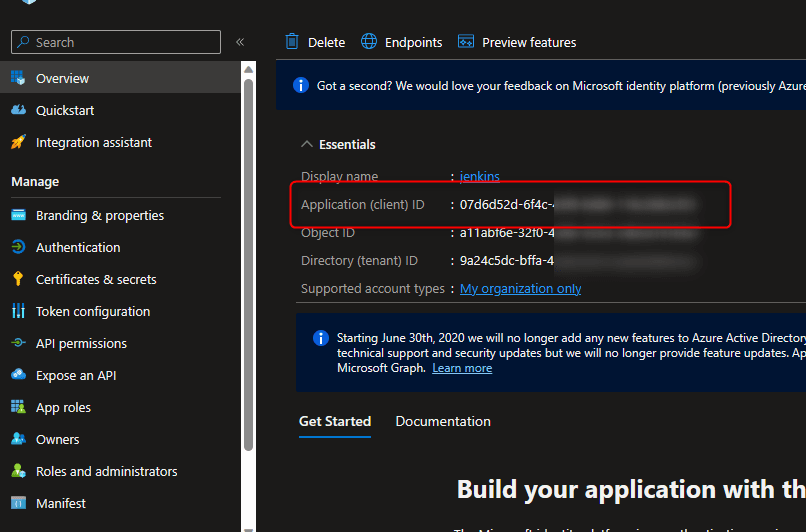Click the sidebar scroll up arrow

248,69
